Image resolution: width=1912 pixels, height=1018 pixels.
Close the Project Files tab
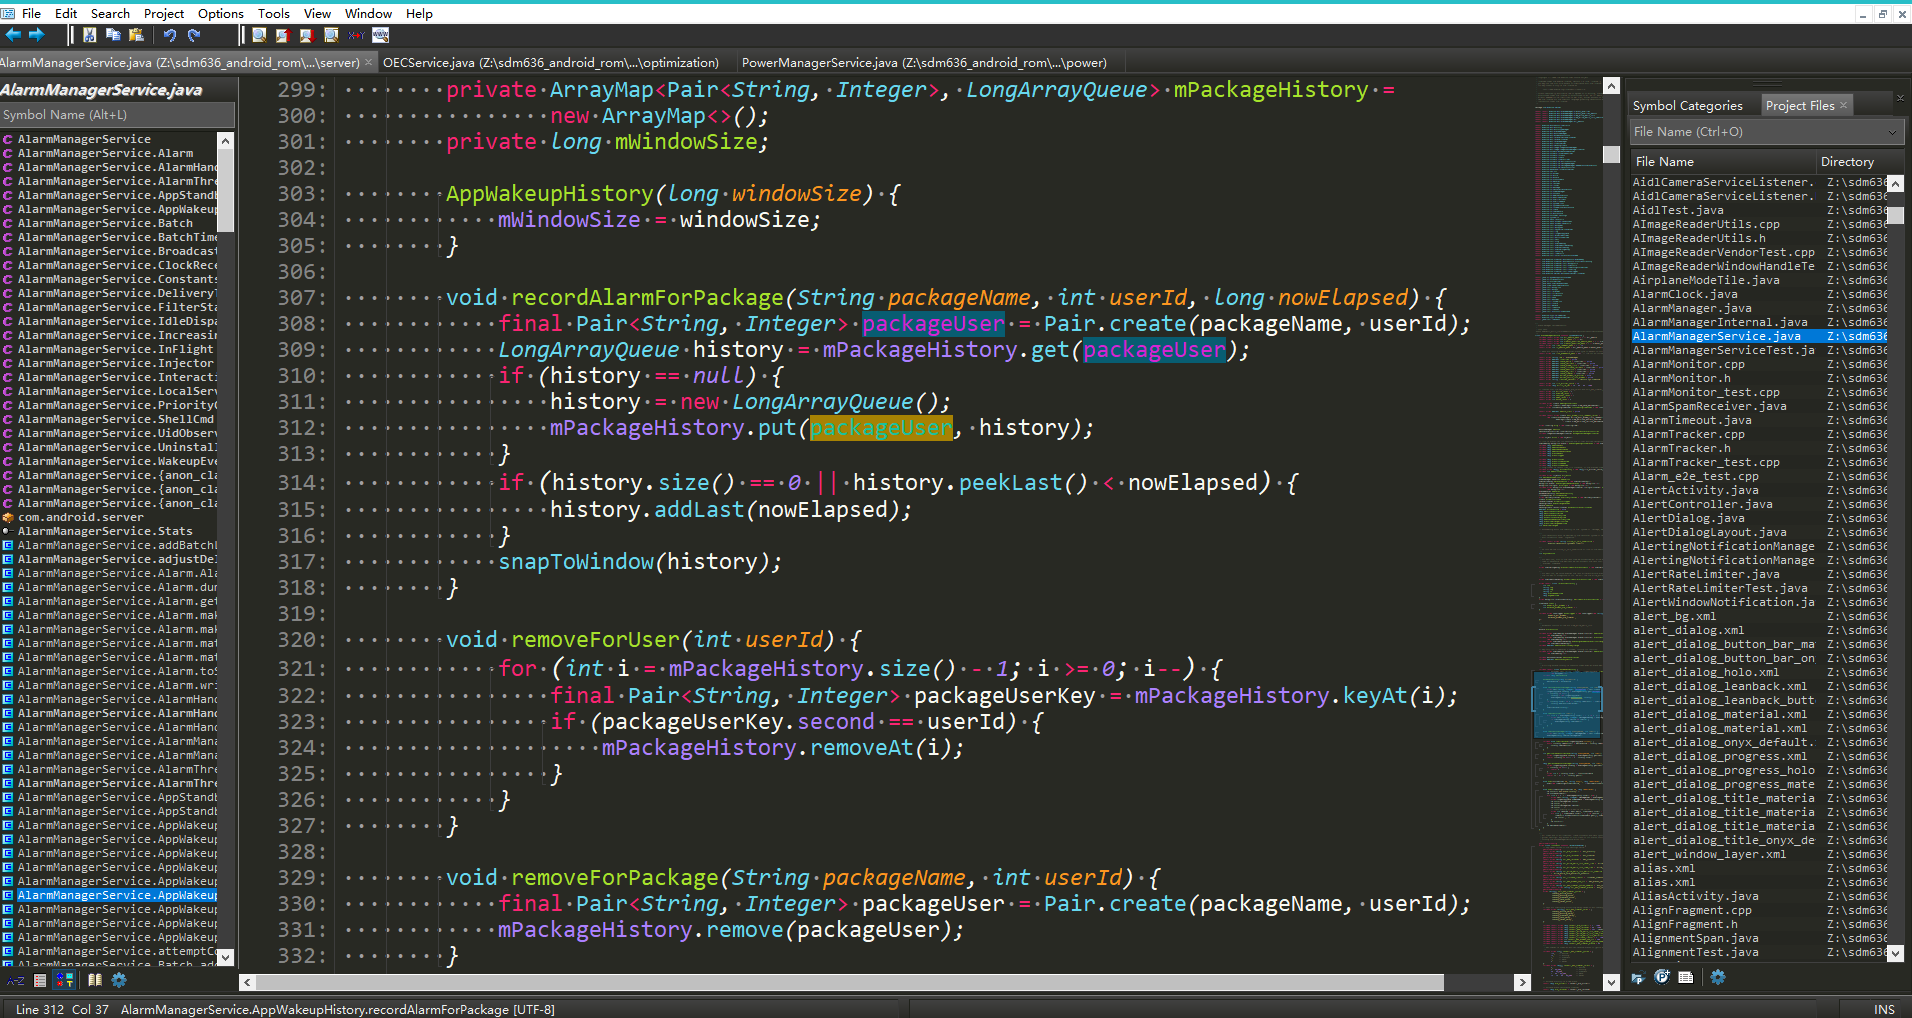coord(1844,104)
